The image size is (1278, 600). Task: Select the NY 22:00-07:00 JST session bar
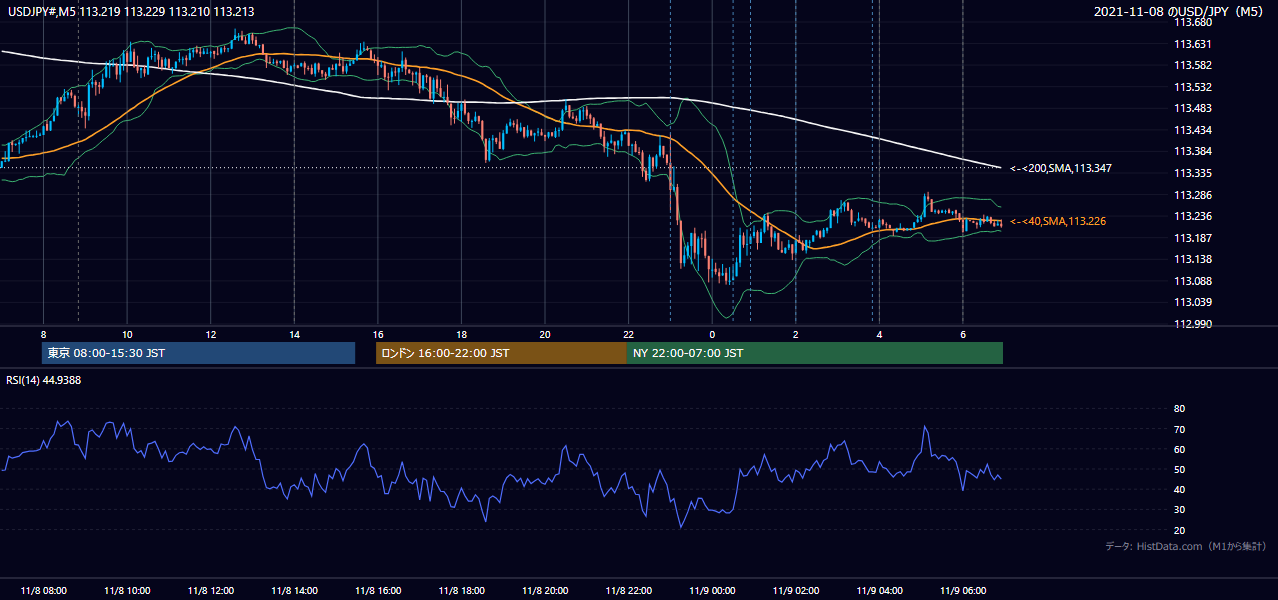(x=815, y=353)
